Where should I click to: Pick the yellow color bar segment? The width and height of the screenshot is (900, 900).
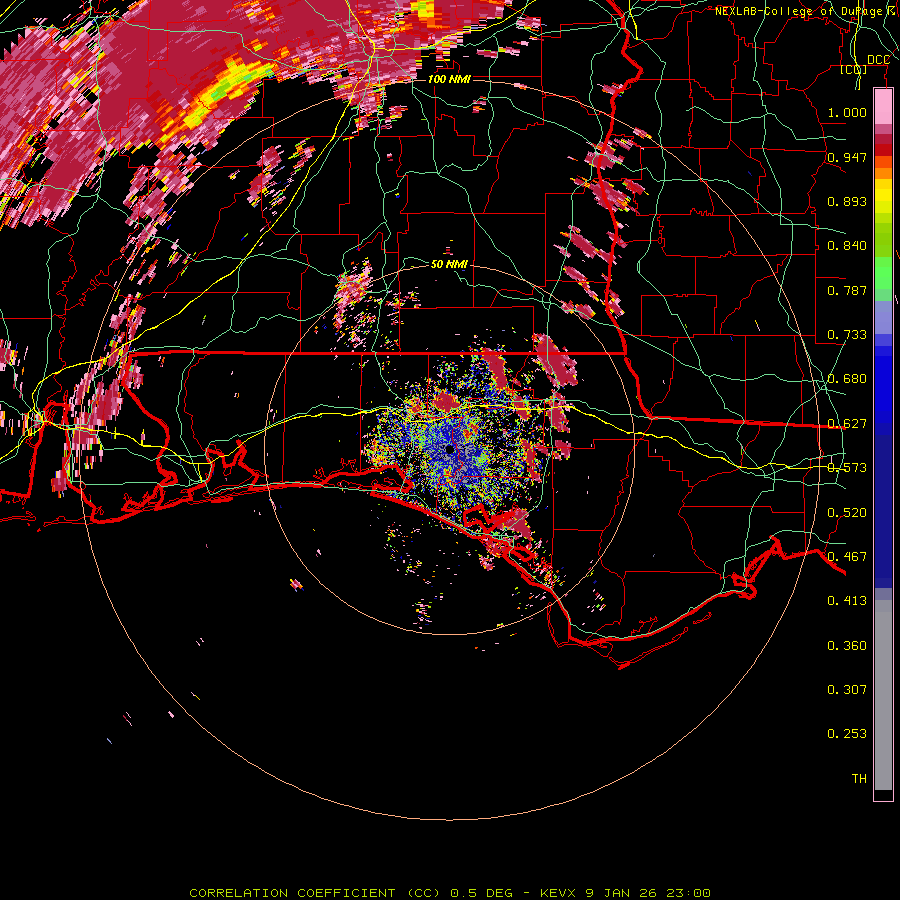pyautogui.click(x=883, y=197)
